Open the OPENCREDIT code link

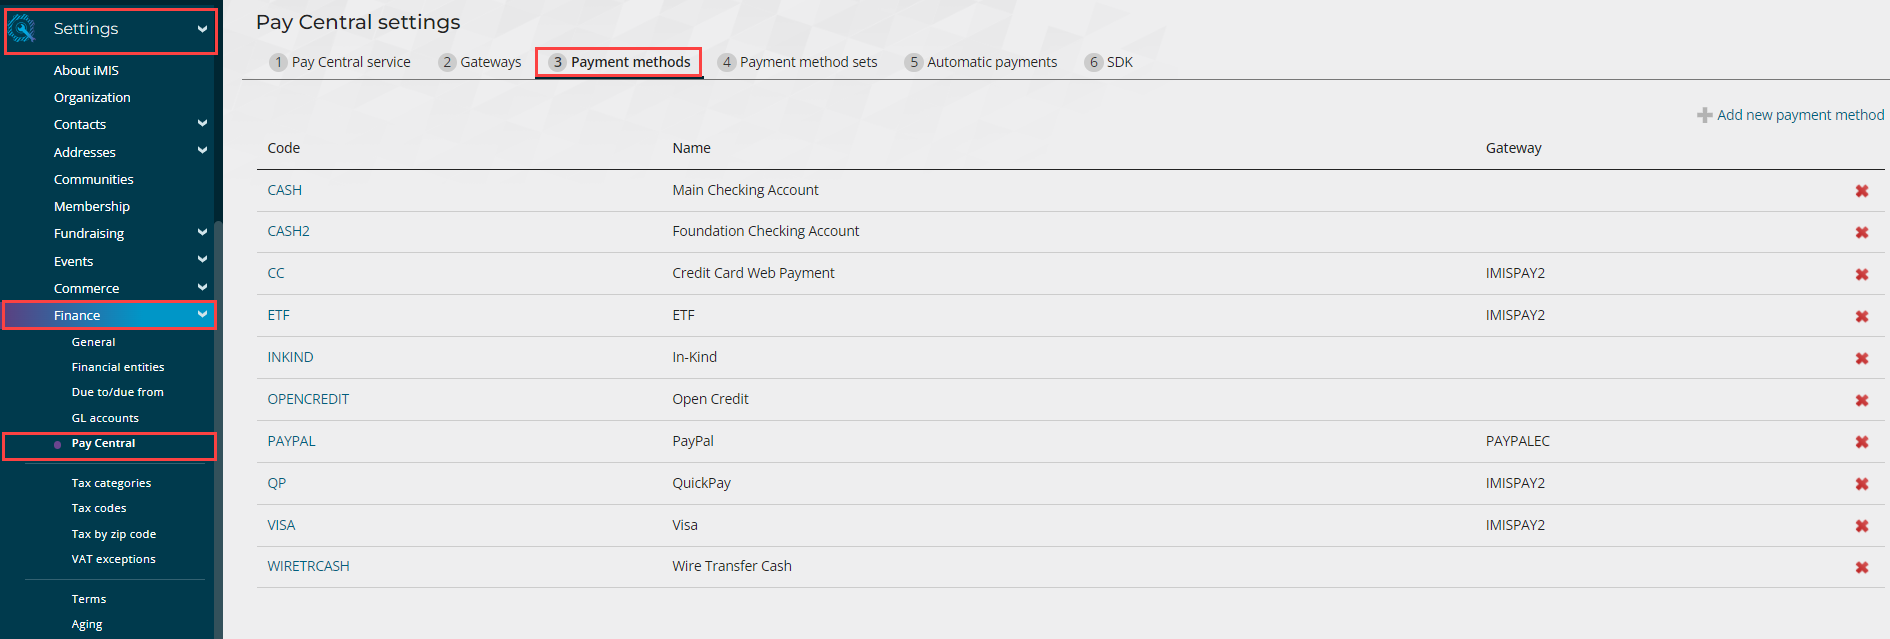pyautogui.click(x=308, y=399)
